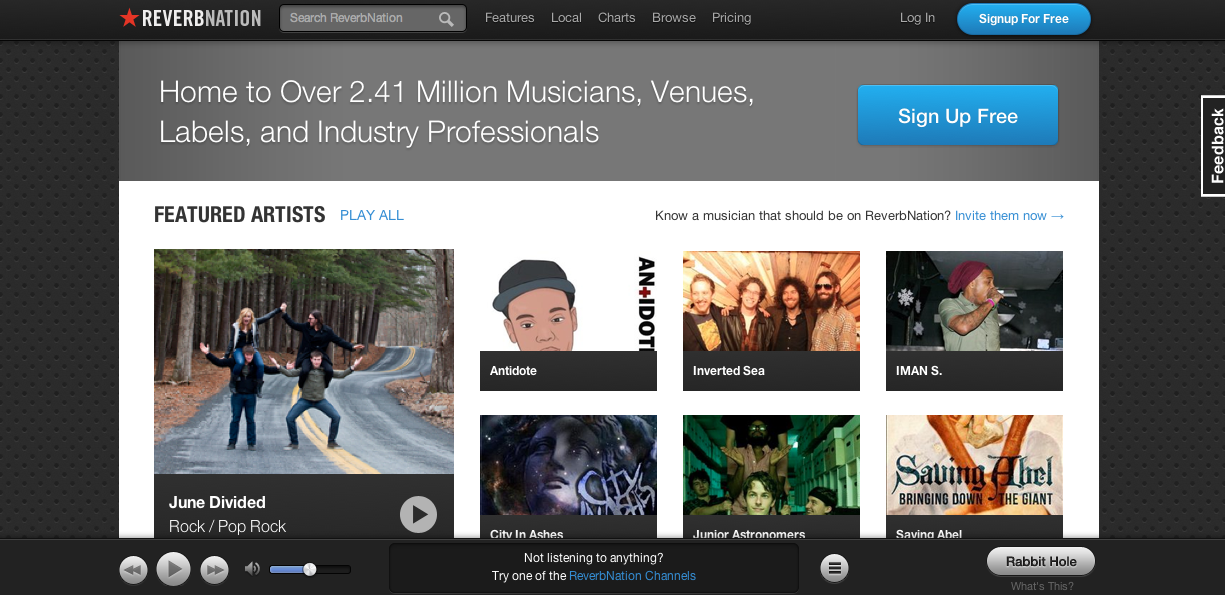Viewport: 1225px width, 595px height.
Task: Play June Divided featured track
Action: (x=418, y=515)
